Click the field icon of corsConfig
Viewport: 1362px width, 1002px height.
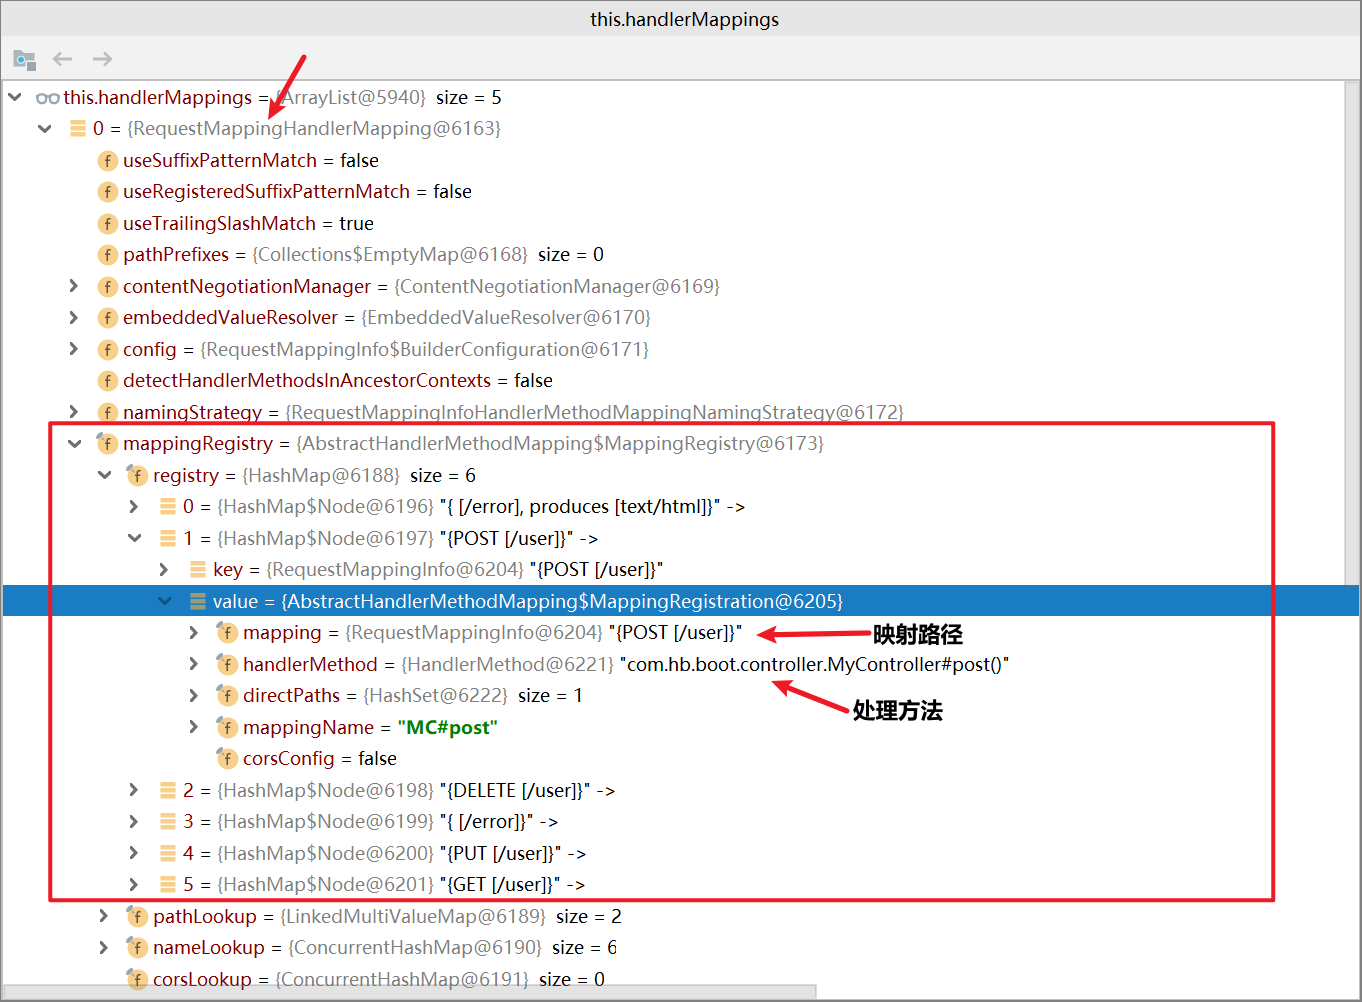tap(227, 759)
